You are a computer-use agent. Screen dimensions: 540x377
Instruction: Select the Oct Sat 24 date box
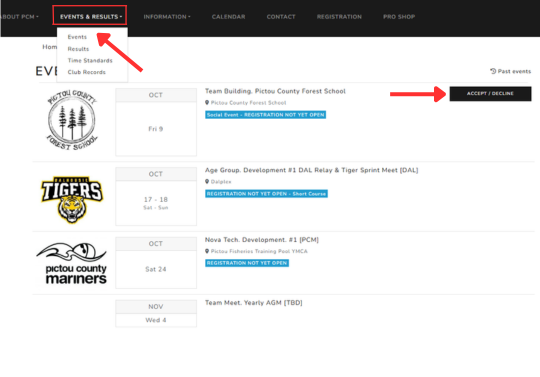(156, 263)
